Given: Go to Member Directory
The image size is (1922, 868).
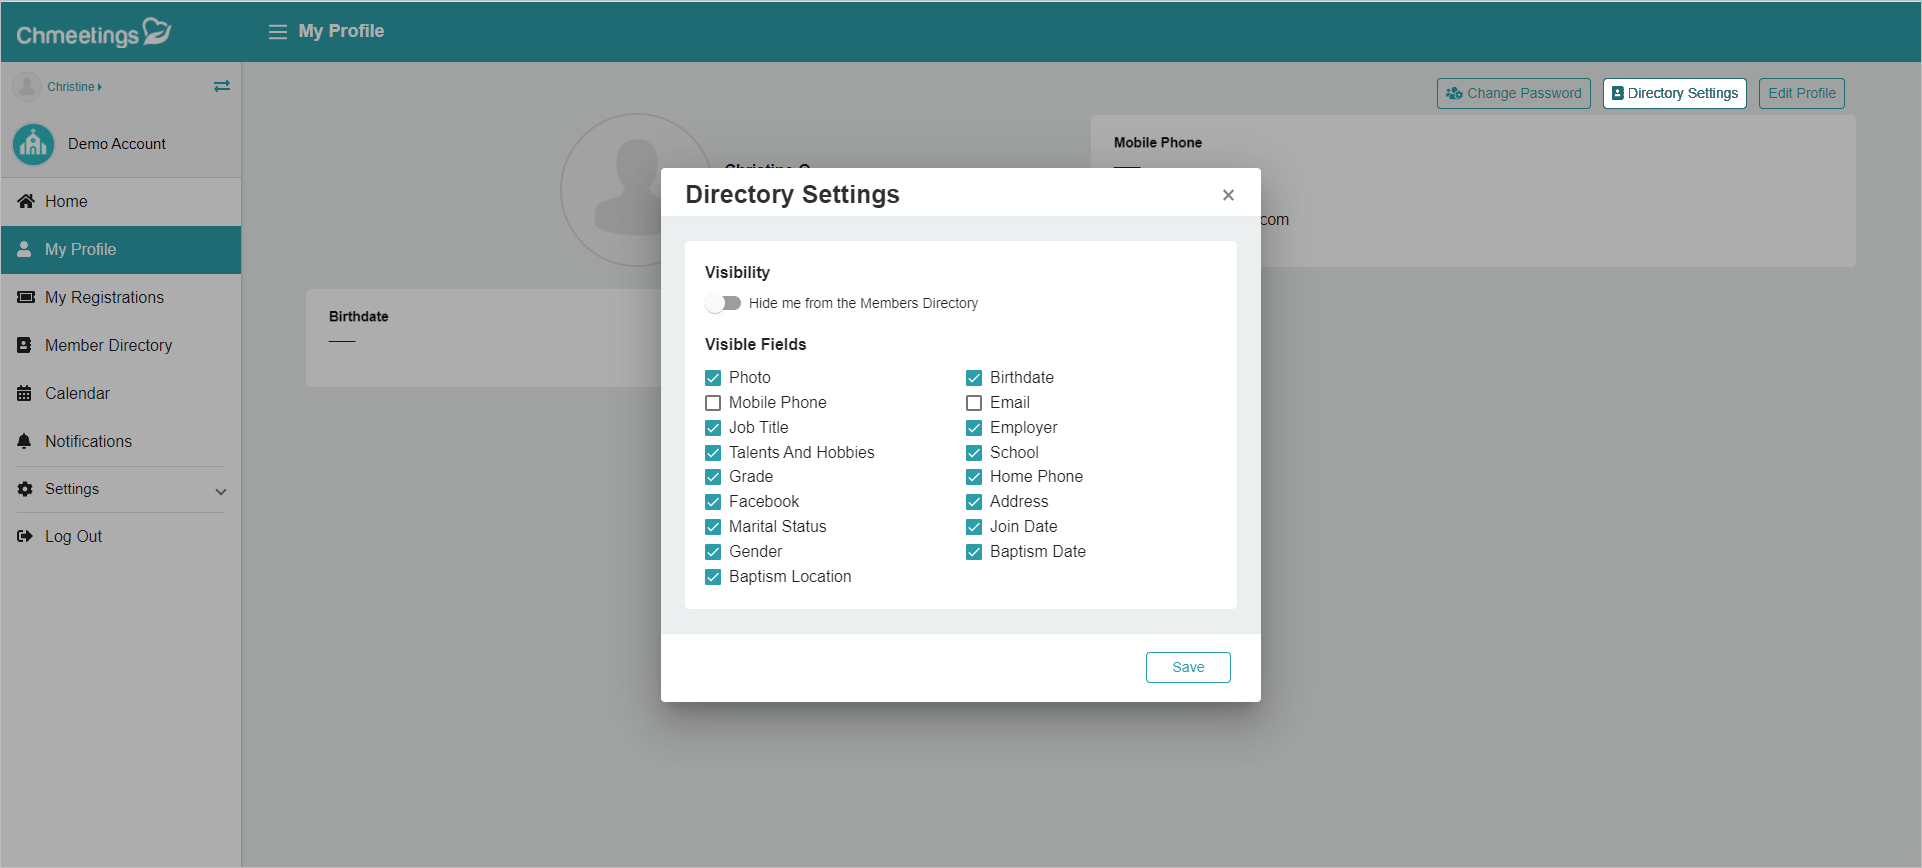Looking at the screenshot, I should pos(121,345).
